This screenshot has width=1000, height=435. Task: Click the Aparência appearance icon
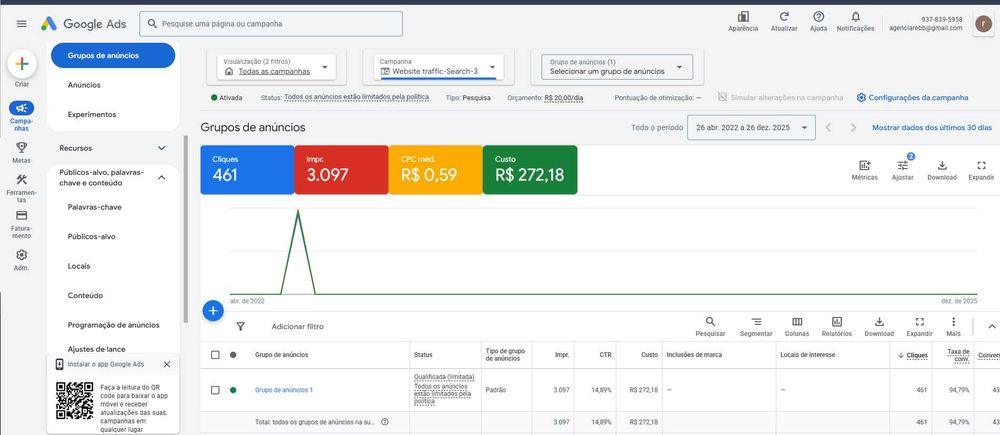pos(742,17)
